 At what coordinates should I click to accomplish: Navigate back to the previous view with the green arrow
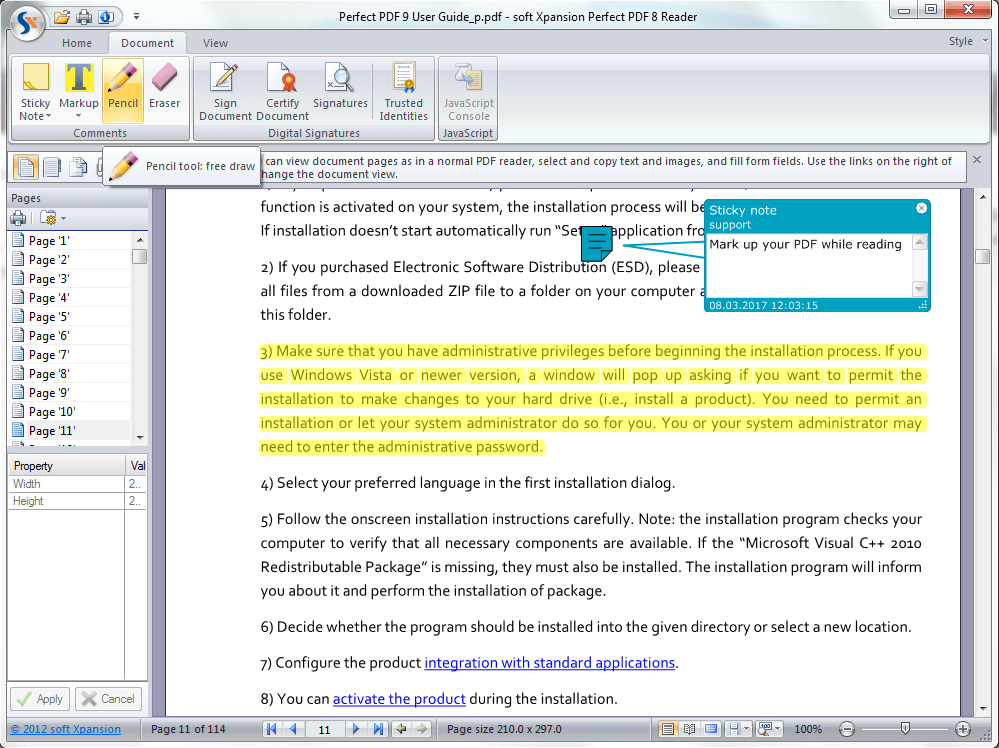pyautogui.click(x=401, y=729)
